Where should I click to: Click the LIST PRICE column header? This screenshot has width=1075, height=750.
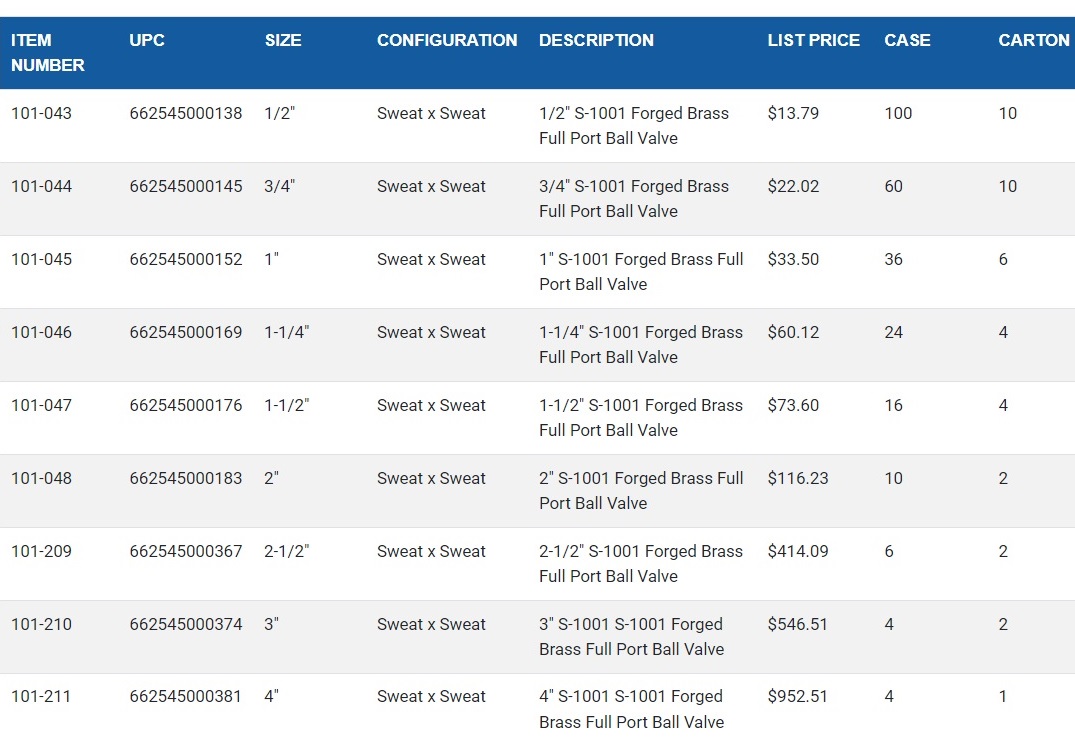(813, 41)
